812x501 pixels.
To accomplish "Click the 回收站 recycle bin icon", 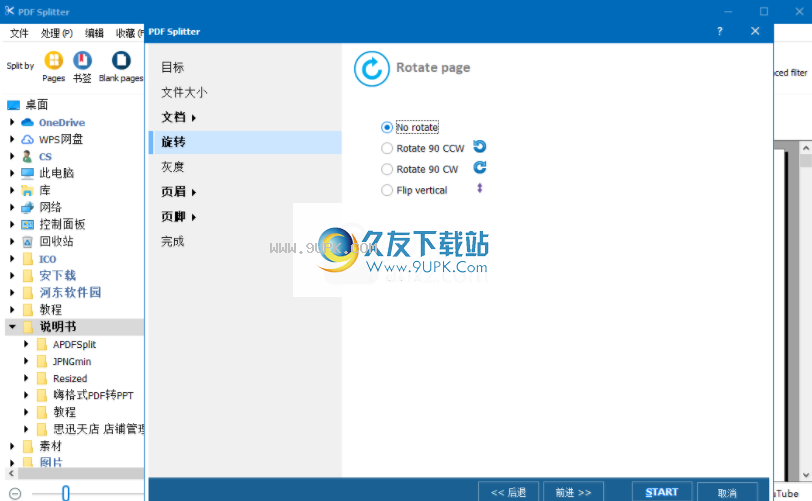I will click(27, 241).
